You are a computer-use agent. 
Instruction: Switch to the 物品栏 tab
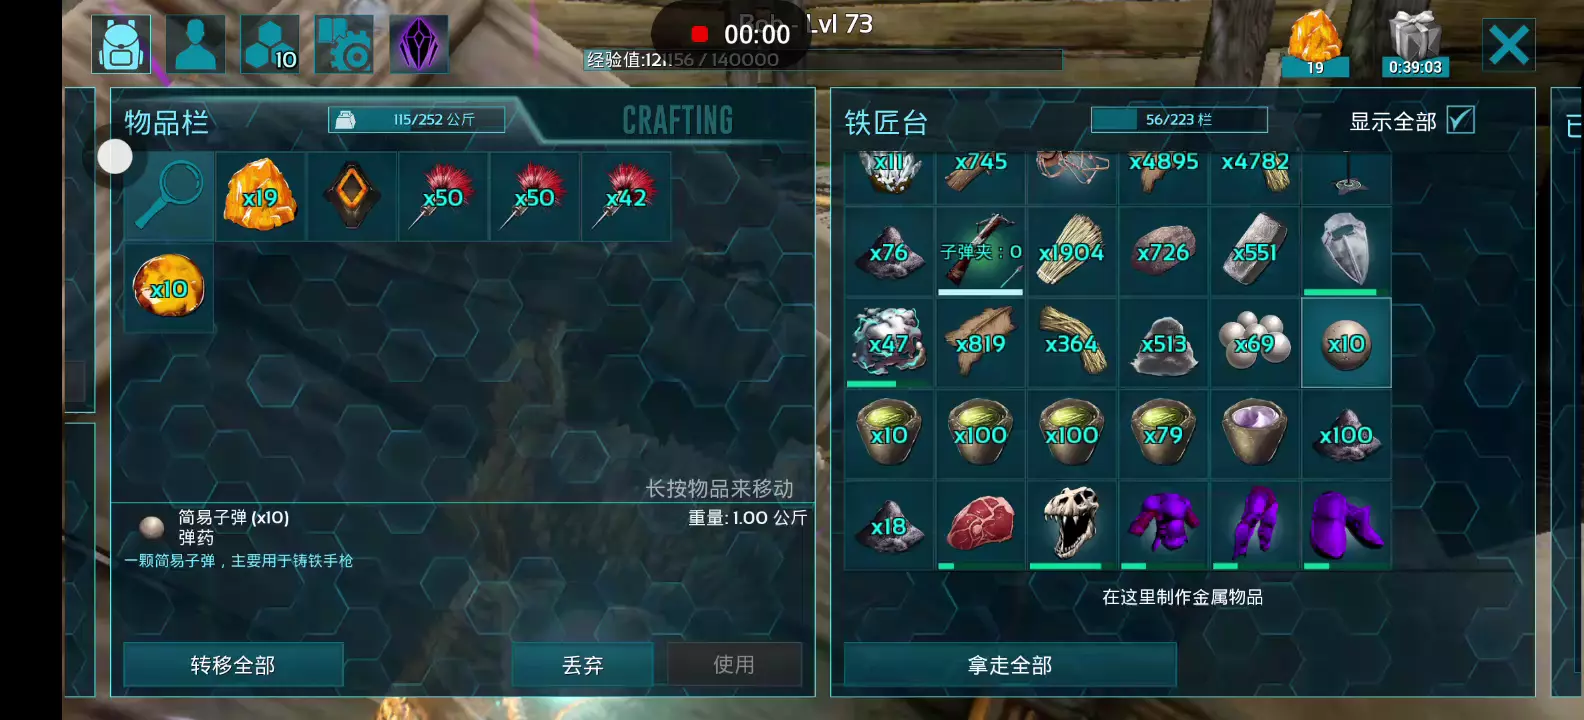(x=167, y=122)
